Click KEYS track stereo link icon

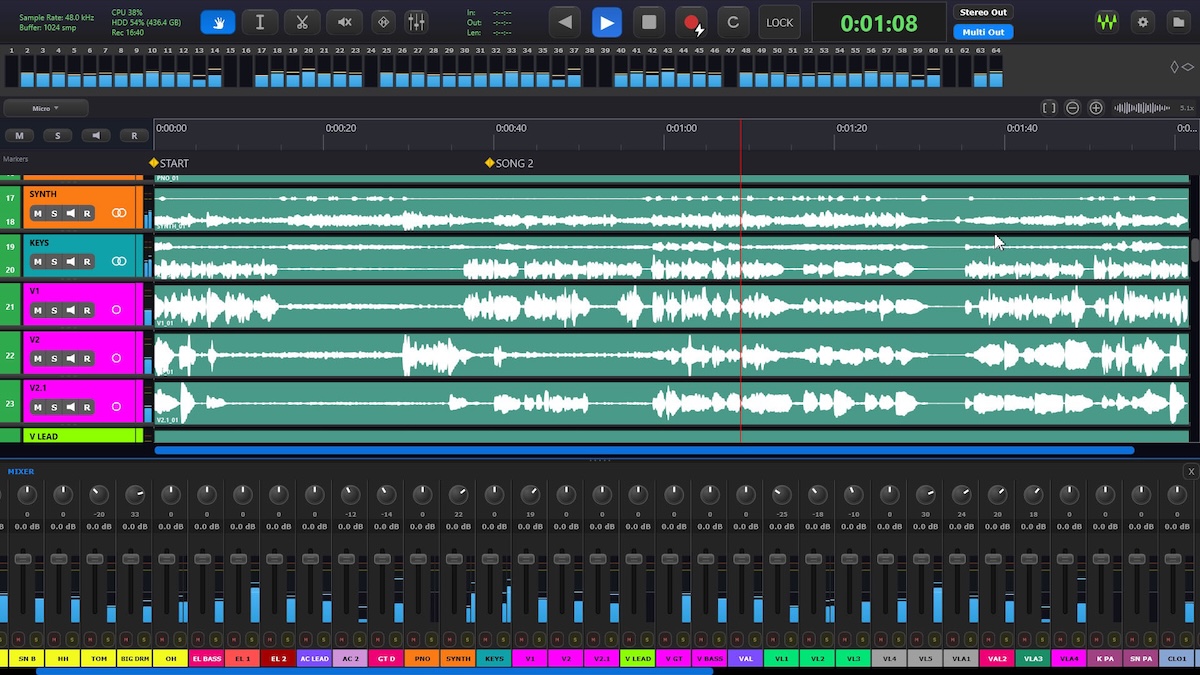point(119,262)
